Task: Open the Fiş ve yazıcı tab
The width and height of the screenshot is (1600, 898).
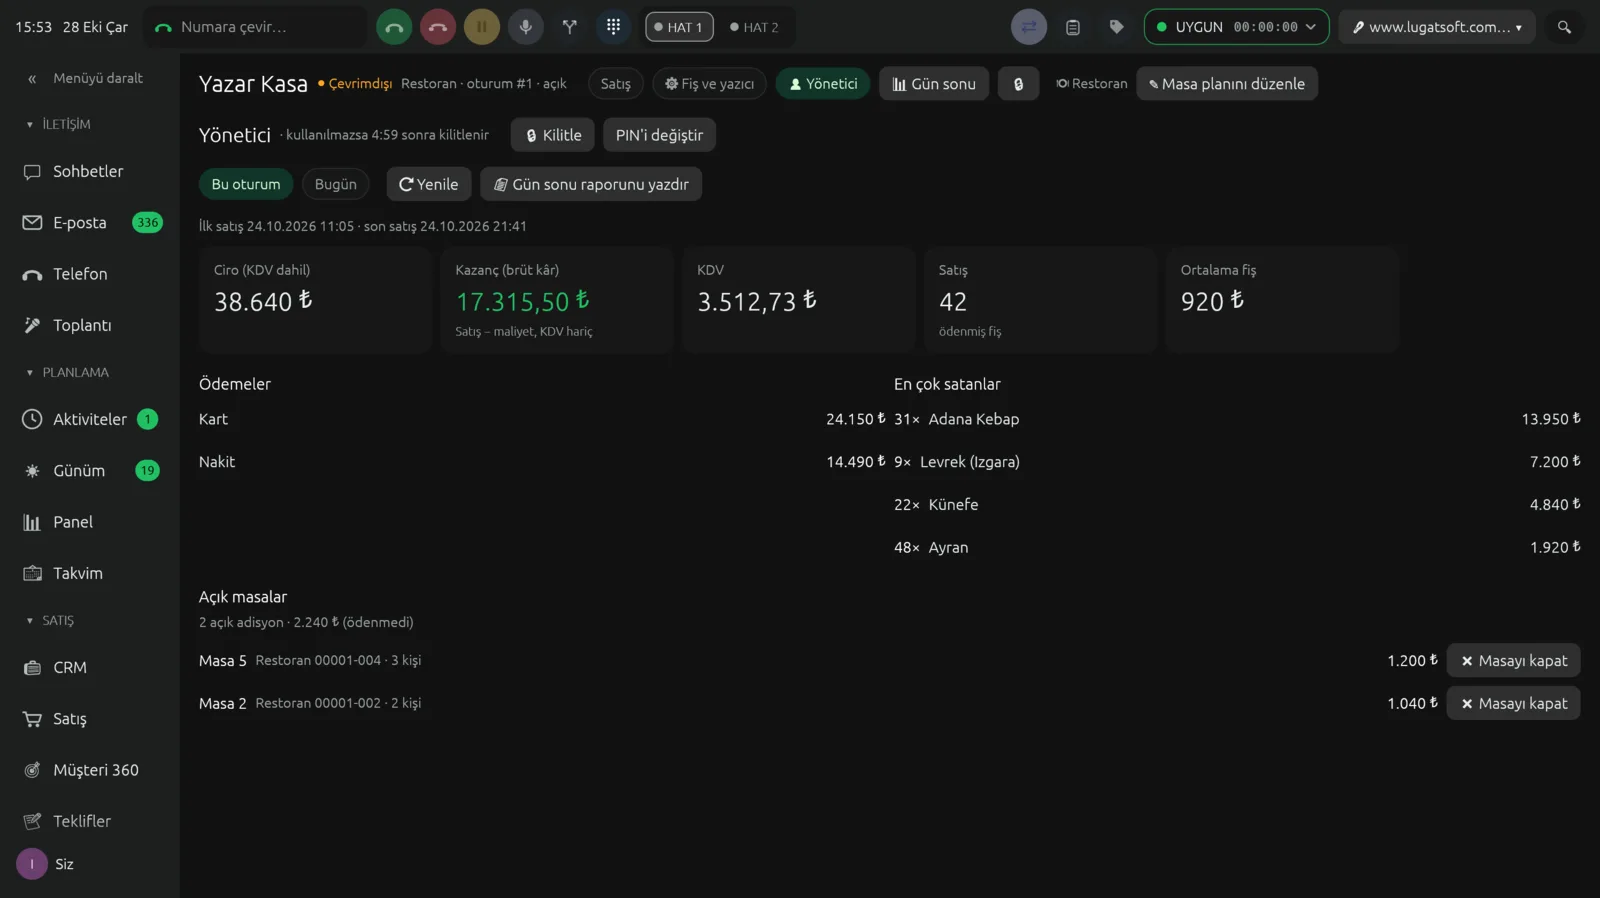Action: point(710,84)
